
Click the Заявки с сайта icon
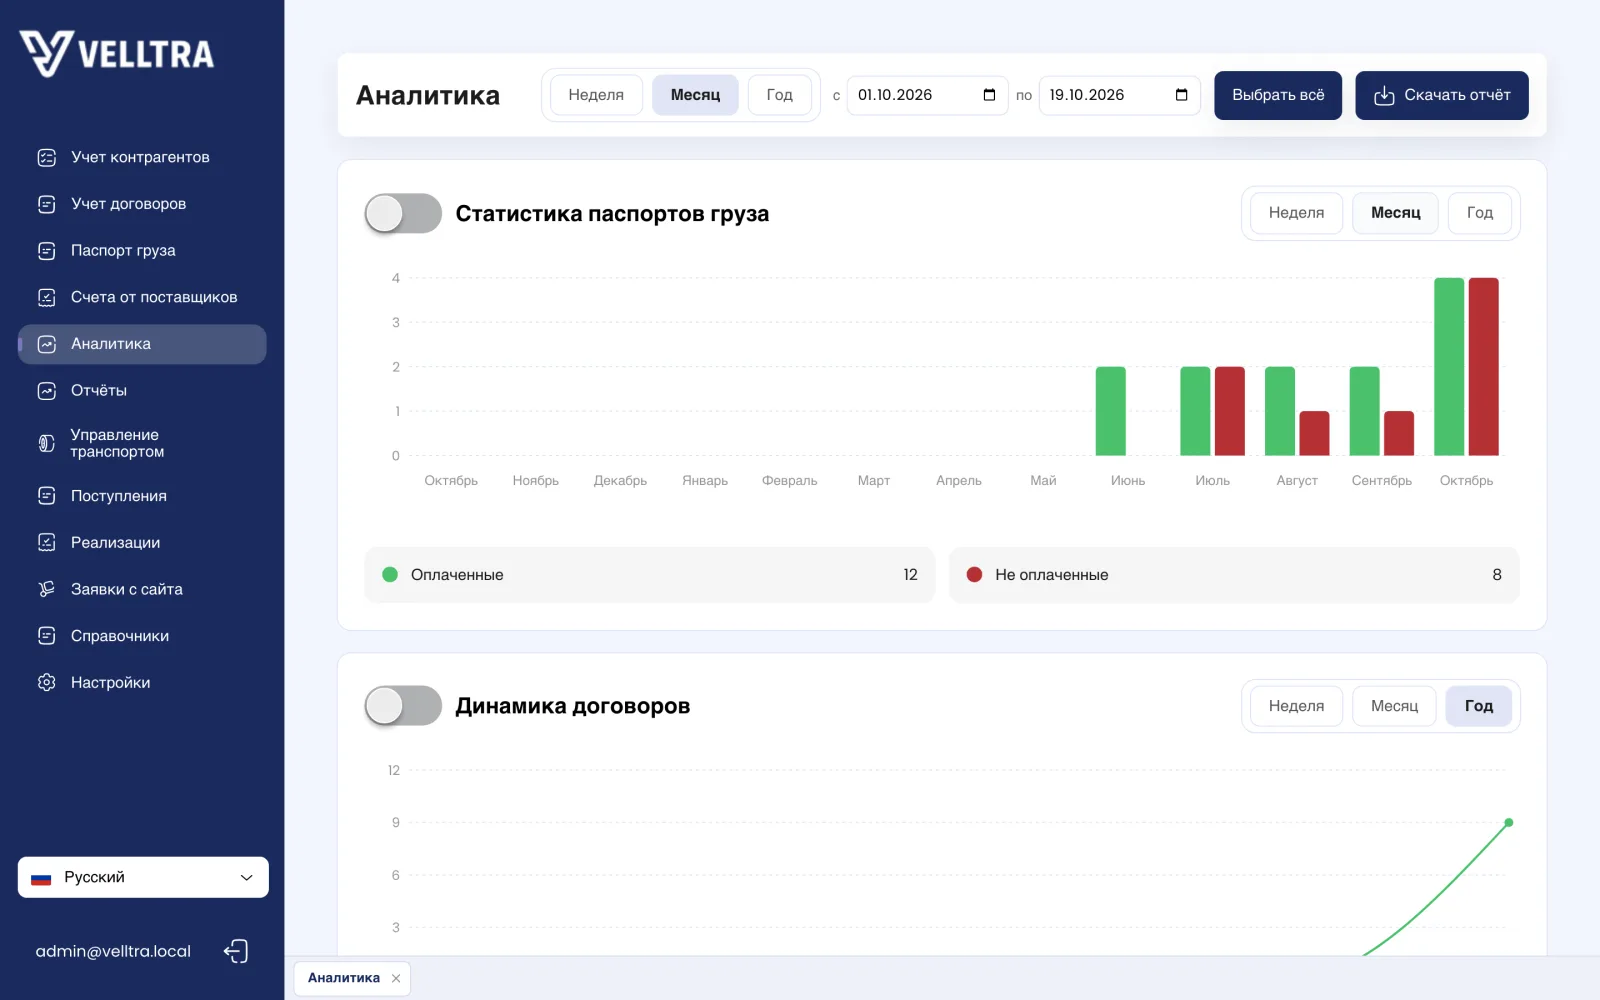click(47, 589)
